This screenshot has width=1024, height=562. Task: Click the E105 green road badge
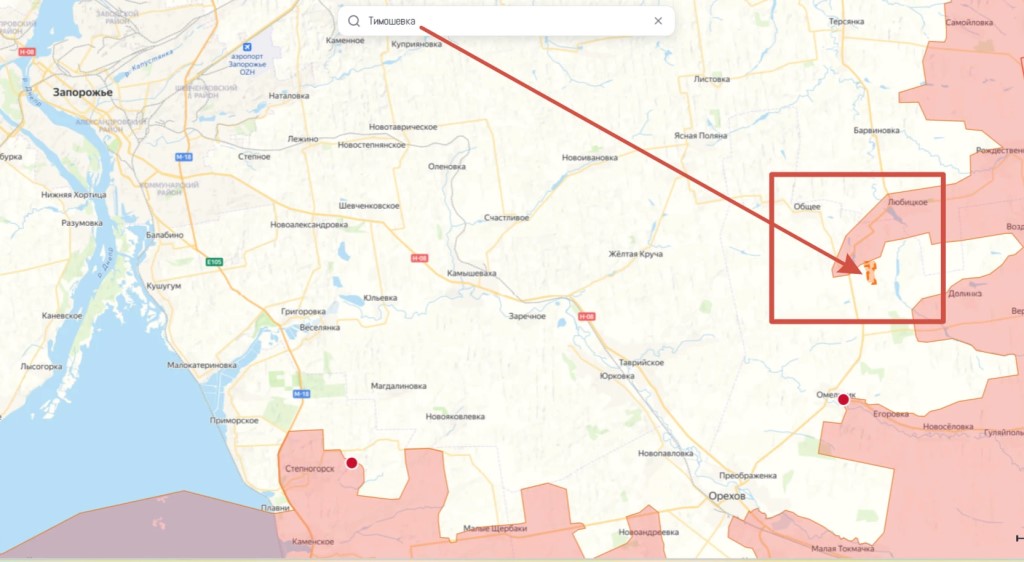point(214,262)
